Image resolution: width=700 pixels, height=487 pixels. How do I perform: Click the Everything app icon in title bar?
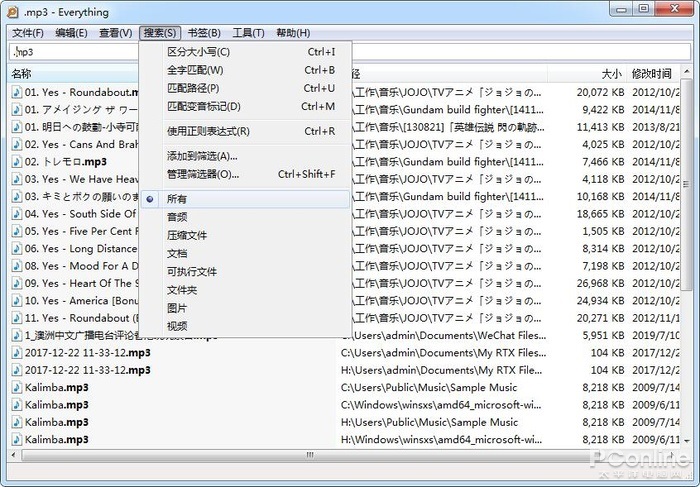12,12
